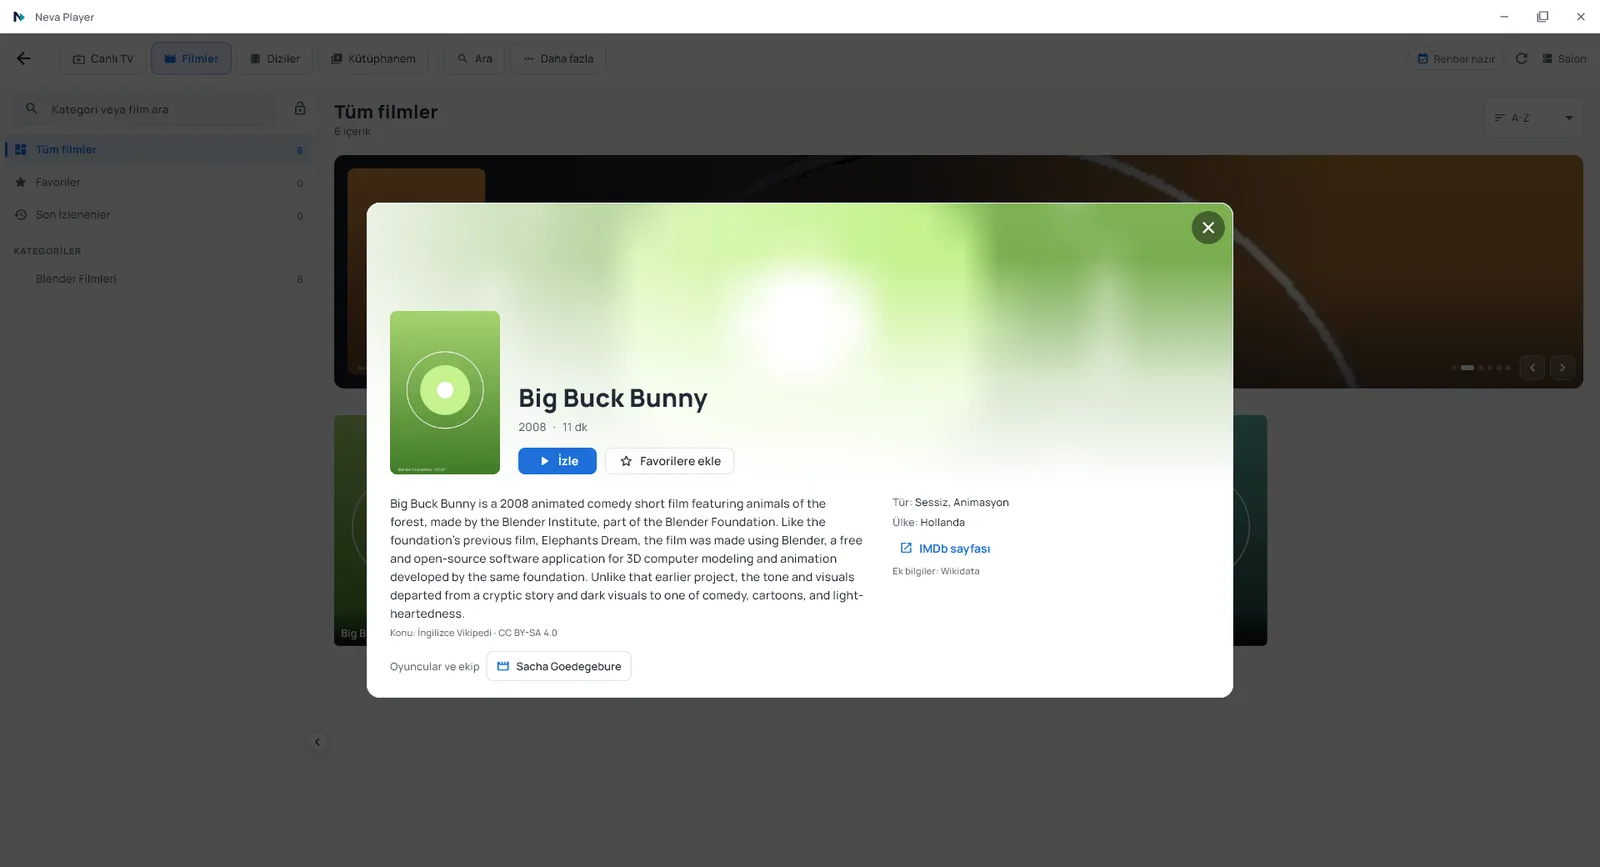Maximize the Neva Player window
Screen dimensions: 1600x867
[x=1543, y=17]
